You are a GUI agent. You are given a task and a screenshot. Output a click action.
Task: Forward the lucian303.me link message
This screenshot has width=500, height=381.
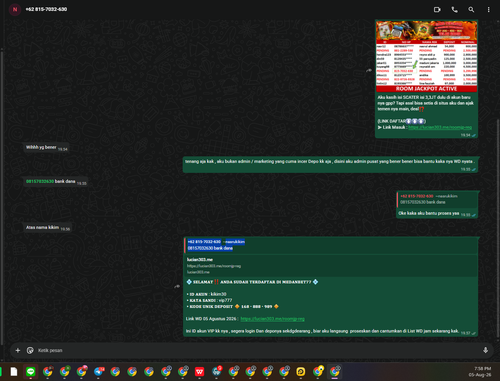point(177,286)
